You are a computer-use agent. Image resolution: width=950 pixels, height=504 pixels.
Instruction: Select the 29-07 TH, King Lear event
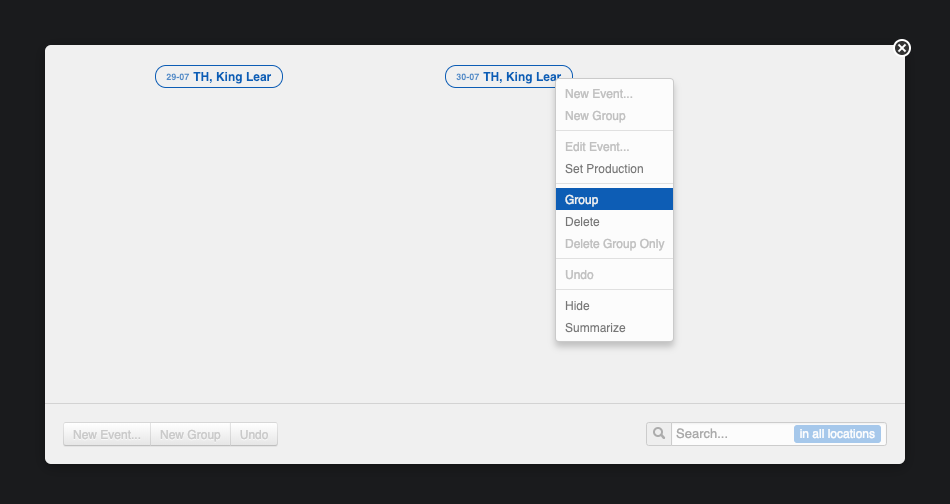219,77
